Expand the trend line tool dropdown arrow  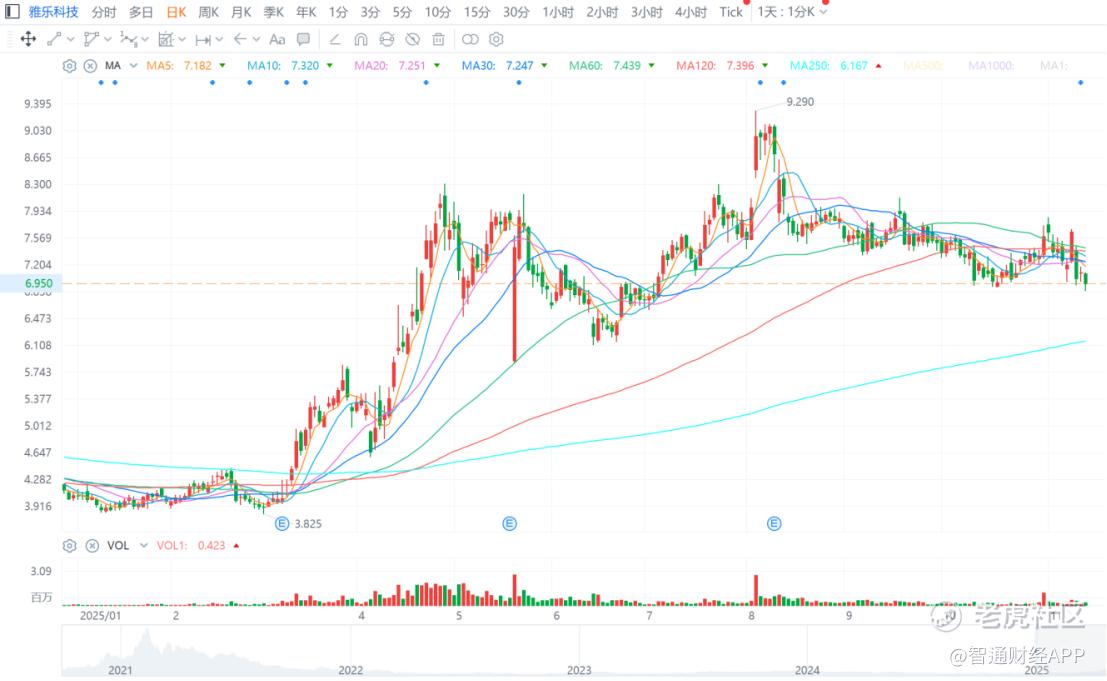[x=71, y=40]
